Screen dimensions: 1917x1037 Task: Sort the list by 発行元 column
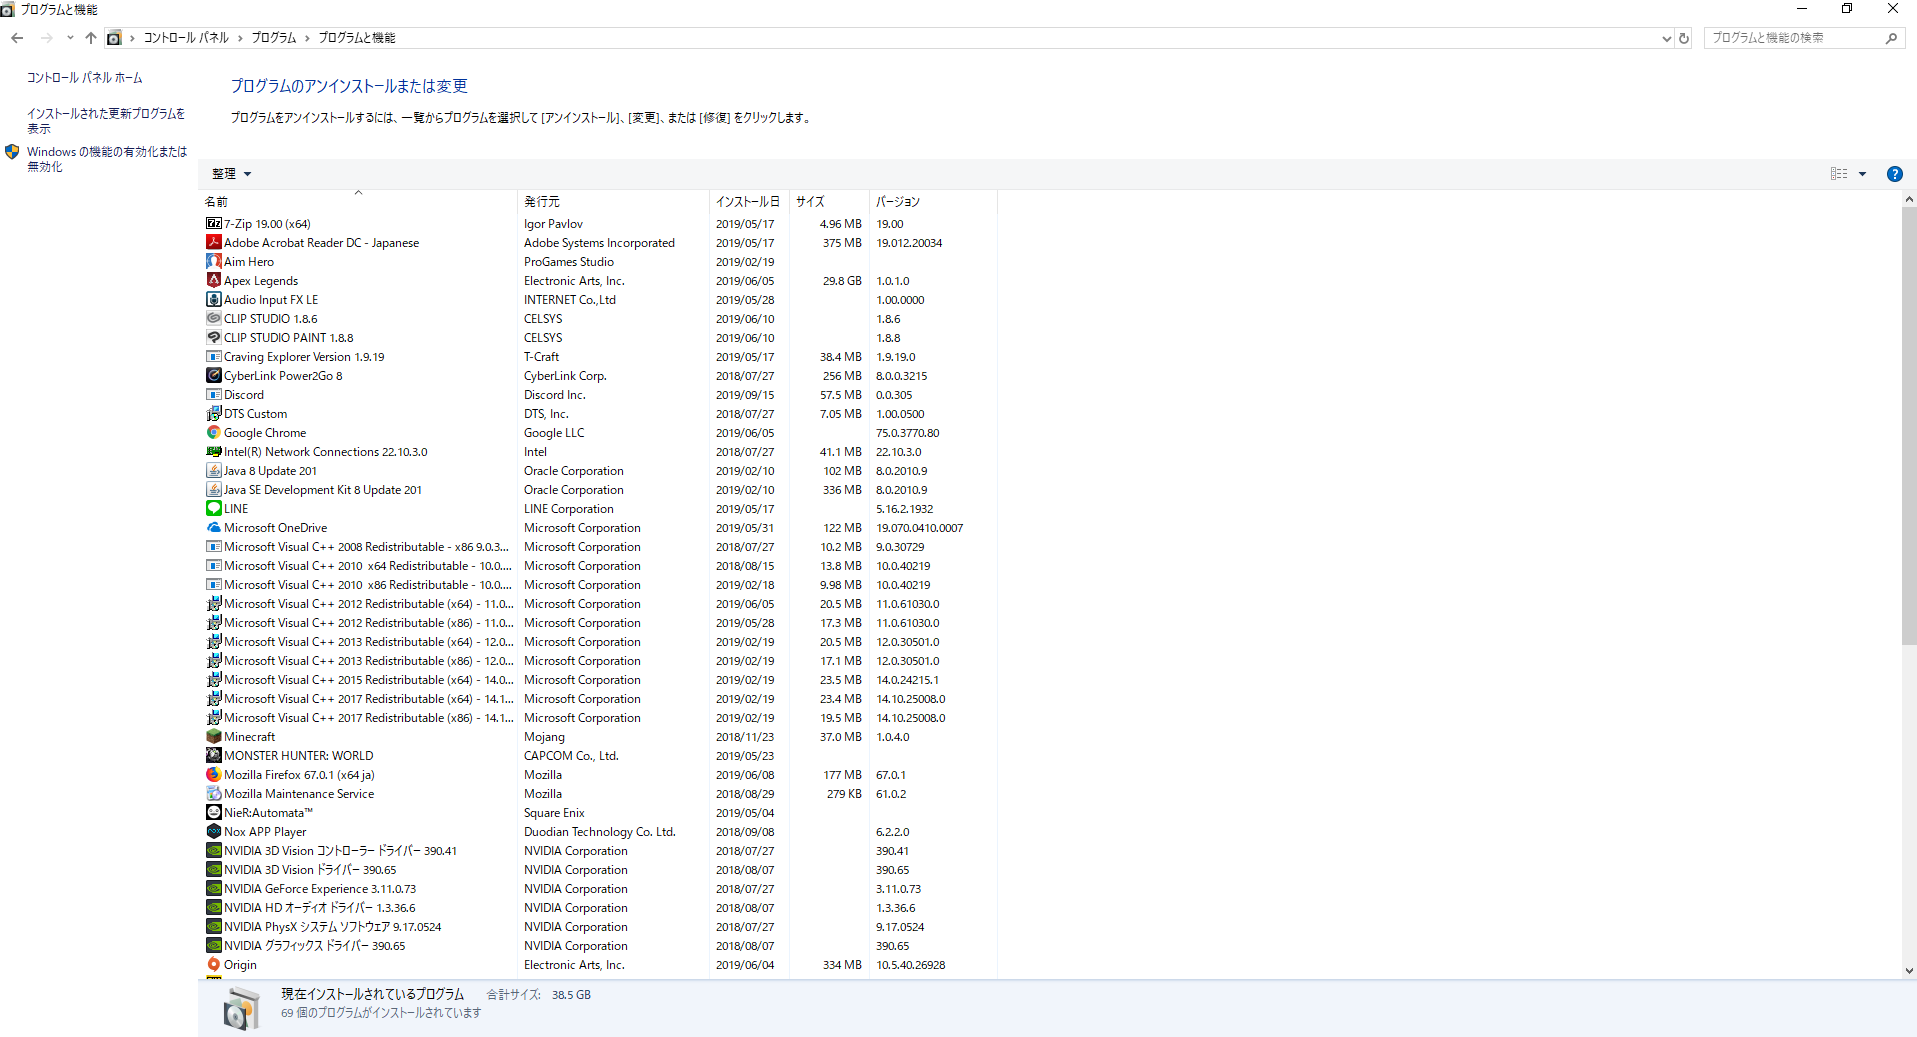(613, 202)
